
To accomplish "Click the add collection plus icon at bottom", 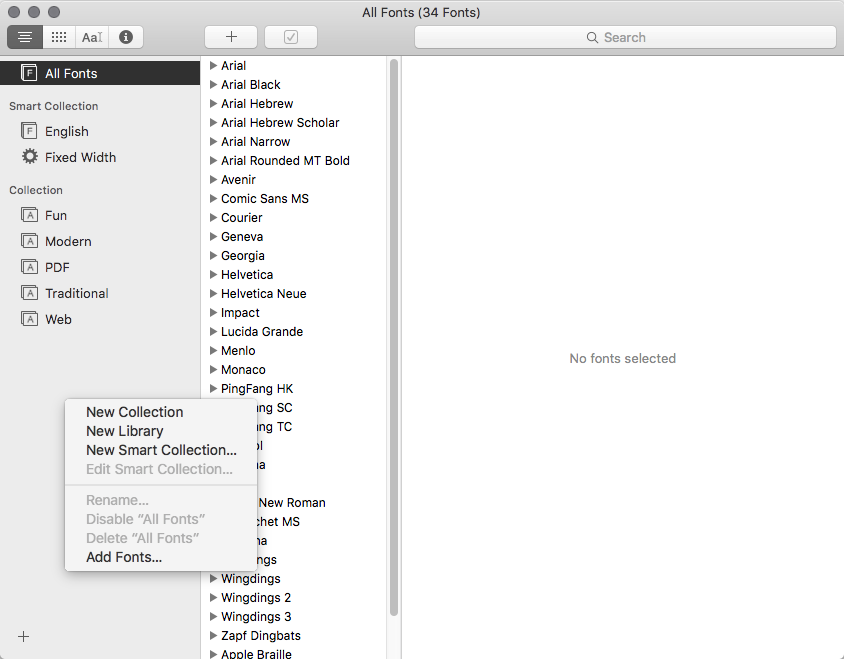I will click(23, 636).
